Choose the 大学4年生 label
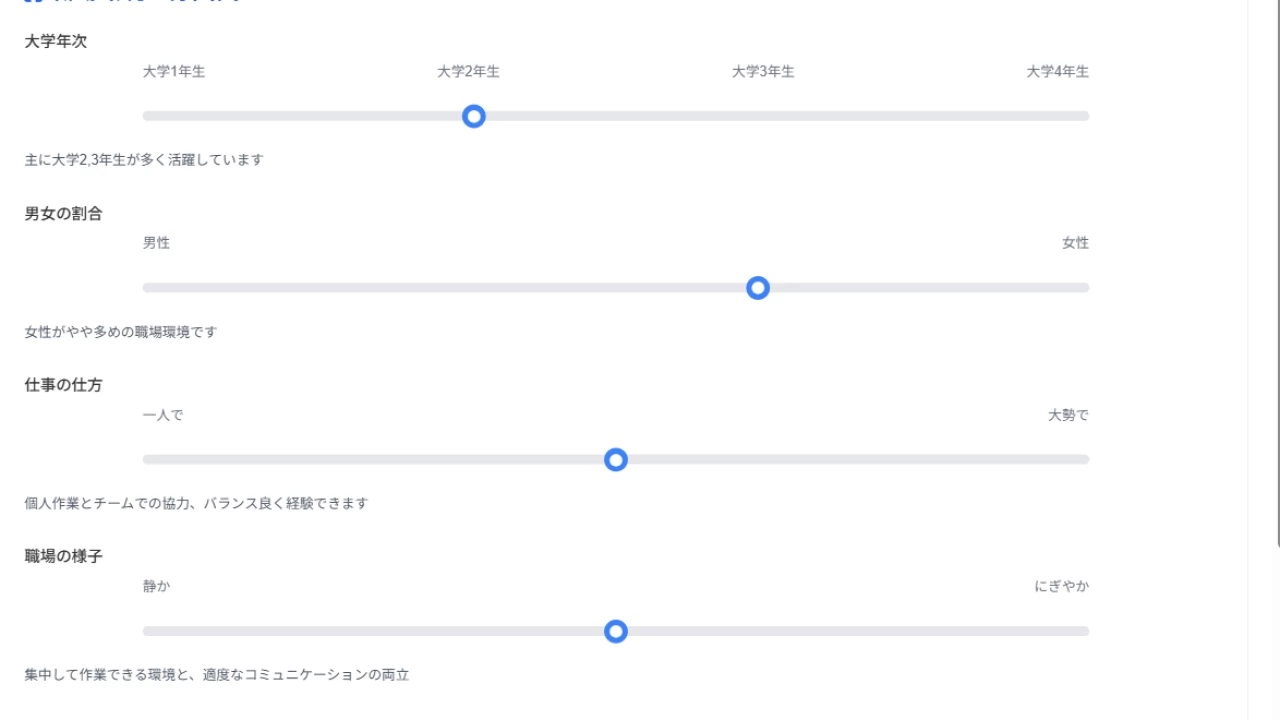The width and height of the screenshot is (1280, 720). [x=1057, y=72]
